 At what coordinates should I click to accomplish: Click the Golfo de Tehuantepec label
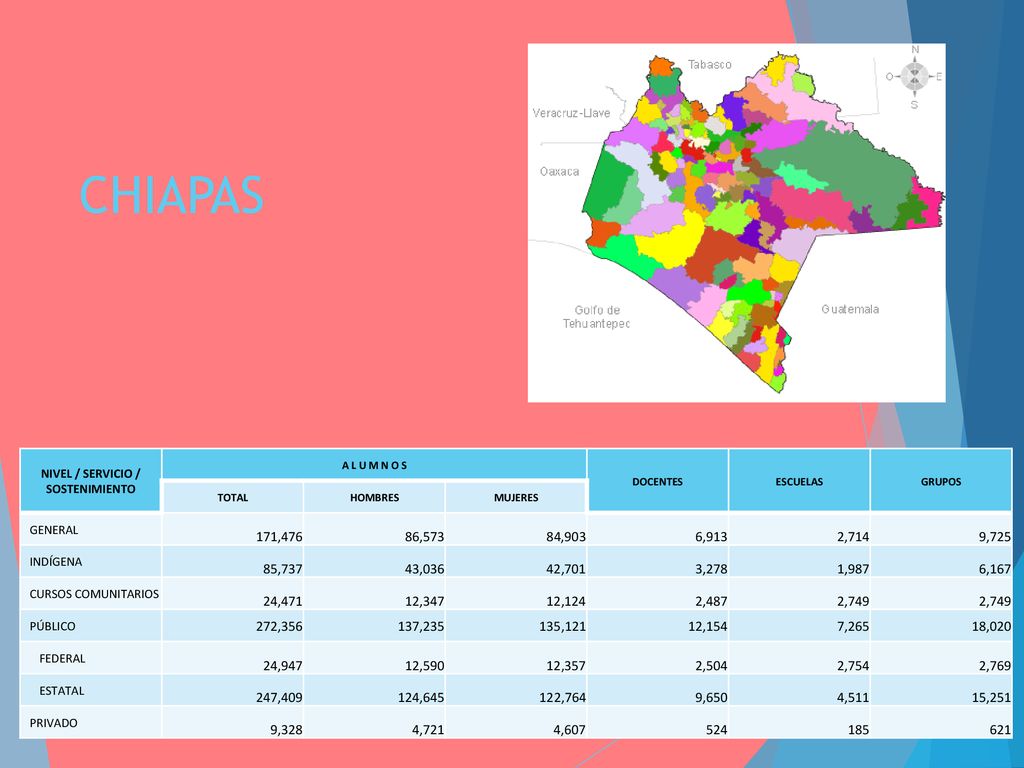click(x=596, y=317)
